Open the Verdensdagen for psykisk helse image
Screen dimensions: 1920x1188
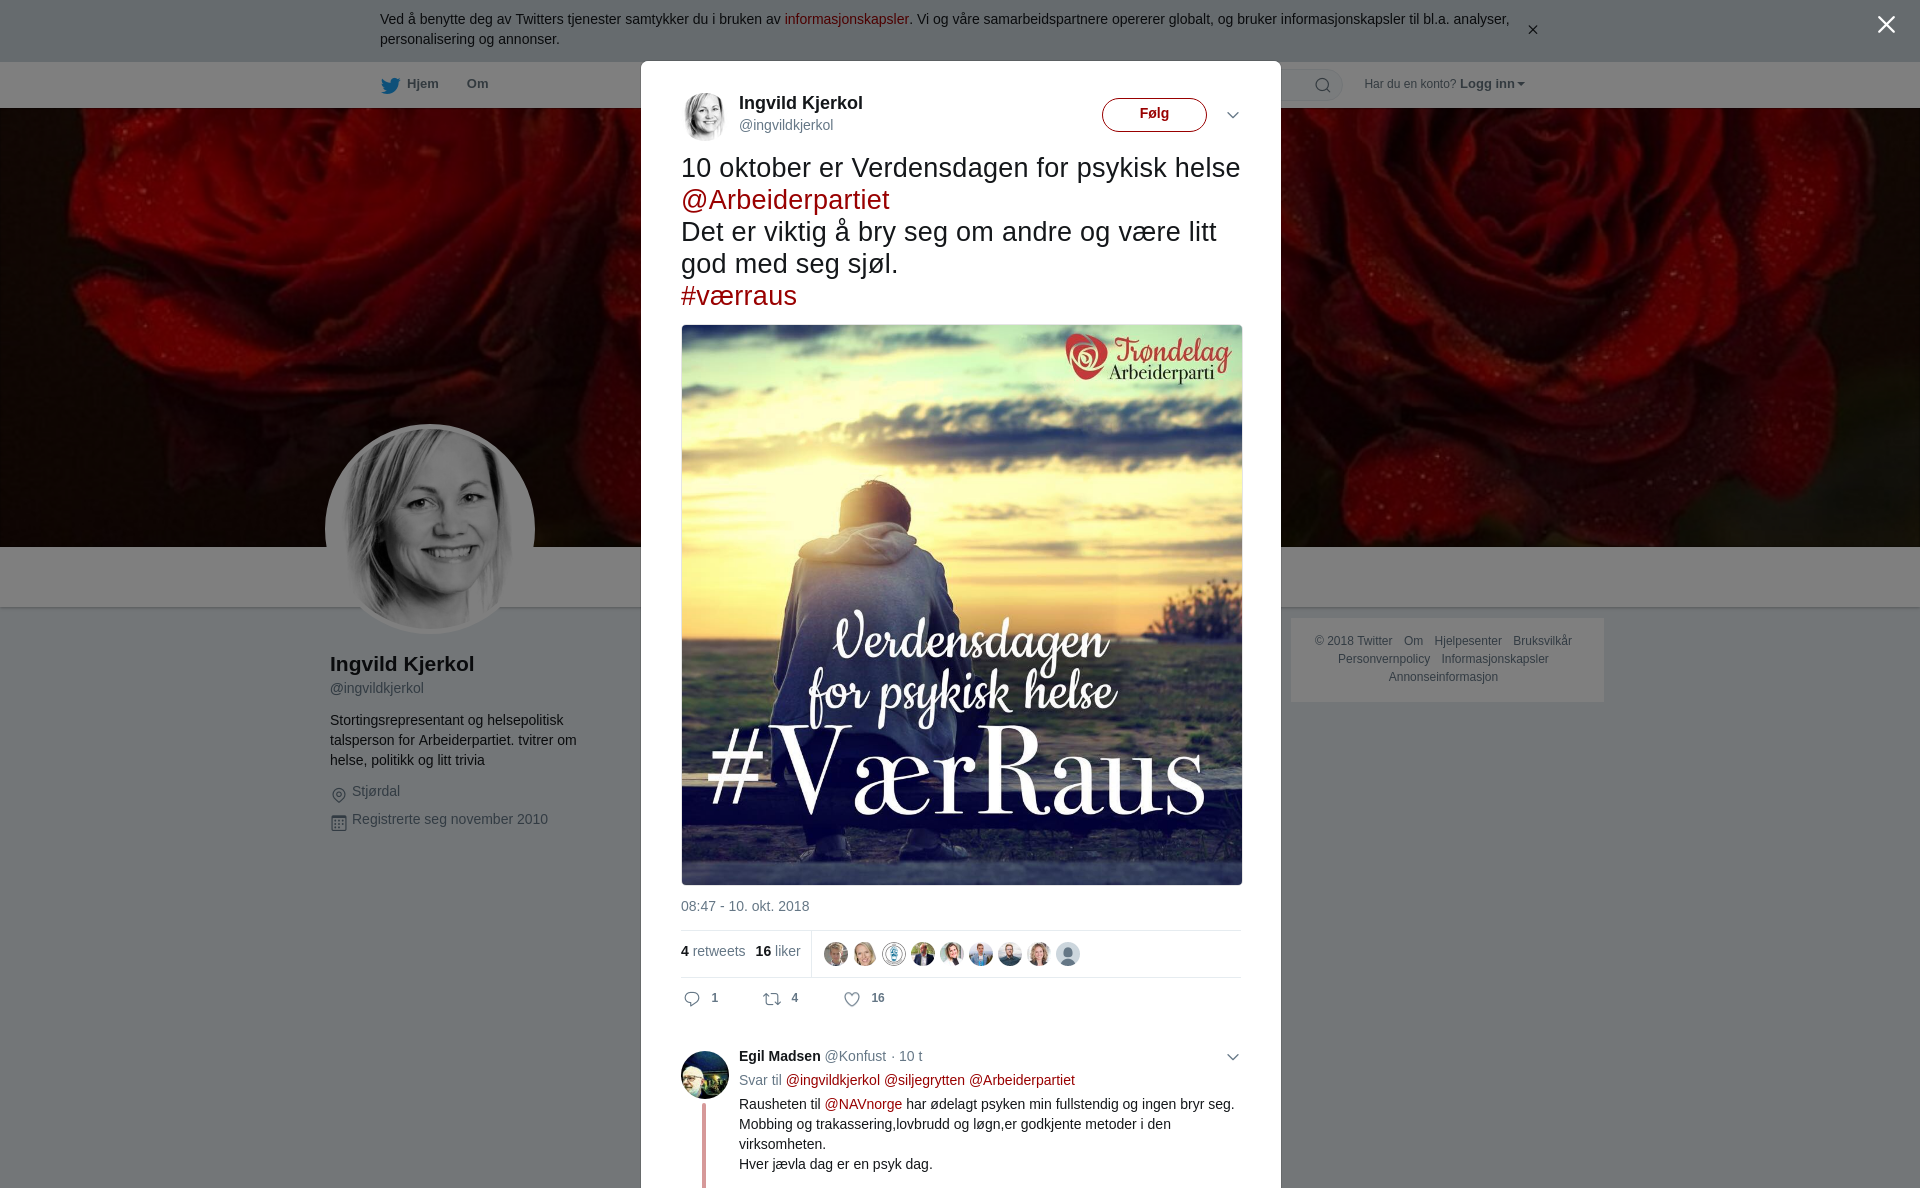962,605
